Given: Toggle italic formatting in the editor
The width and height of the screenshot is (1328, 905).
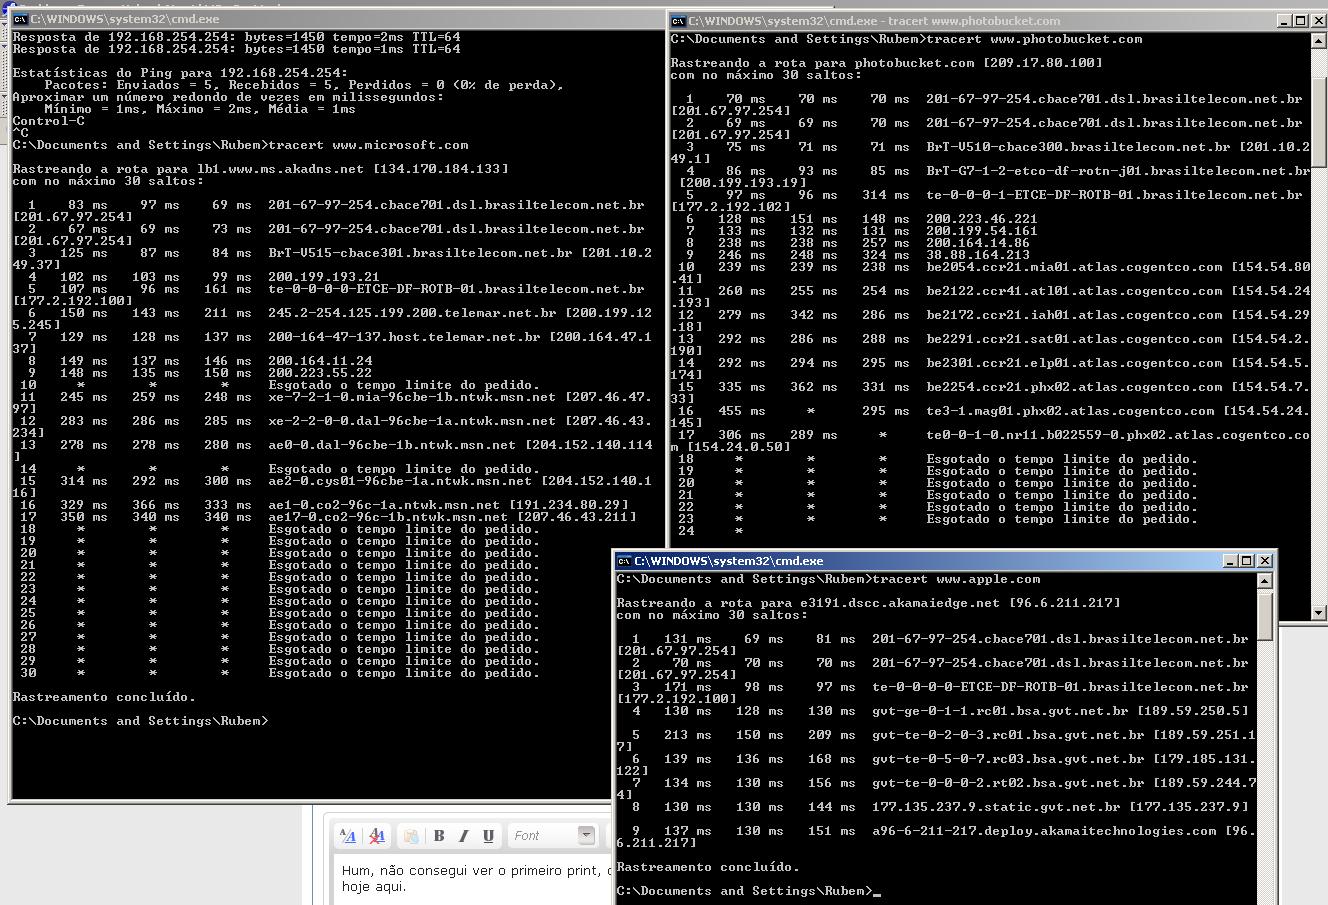Looking at the screenshot, I should 463,836.
